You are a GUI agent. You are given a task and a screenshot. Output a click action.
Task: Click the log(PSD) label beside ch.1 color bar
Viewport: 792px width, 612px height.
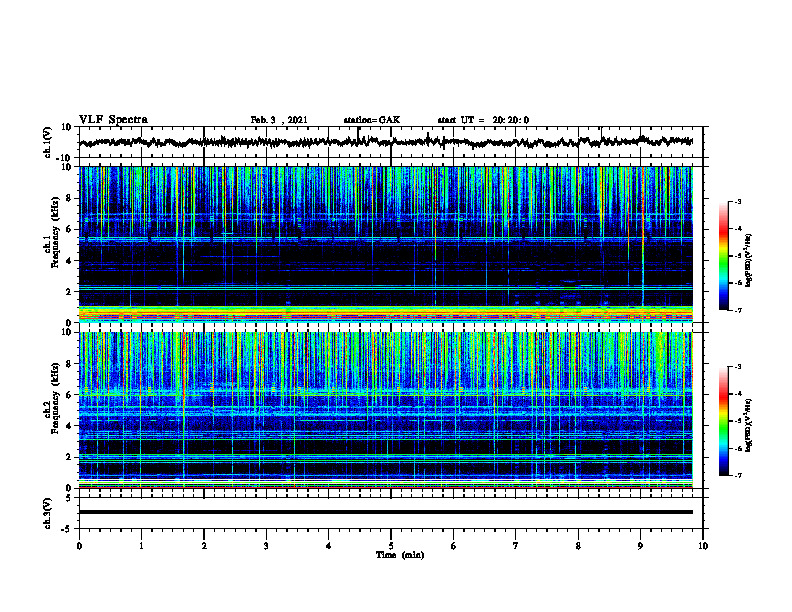pyautogui.click(x=749, y=261)
